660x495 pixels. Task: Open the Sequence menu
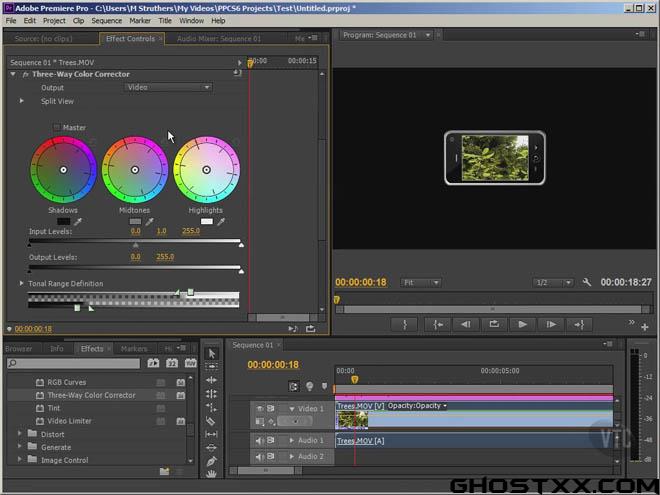coord(106,21)
